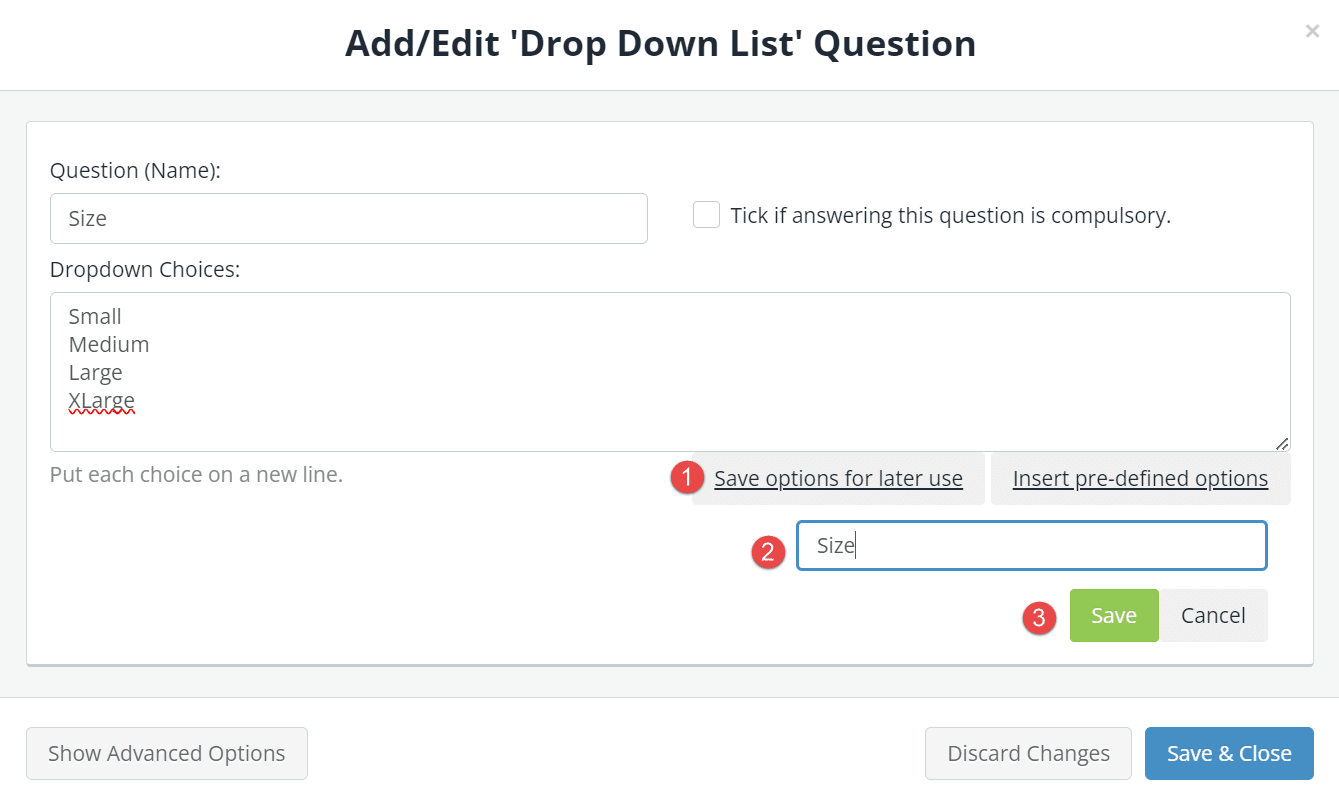The width and height of the screenshot is (1339, 802).
Task: Click the 'Tick if answering this question is compulsory' label
Action: point(950,215)
